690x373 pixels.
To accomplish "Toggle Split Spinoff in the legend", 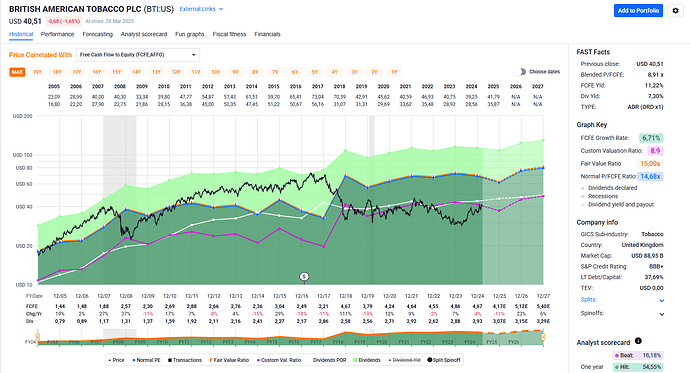I will (x=444, y=360).
